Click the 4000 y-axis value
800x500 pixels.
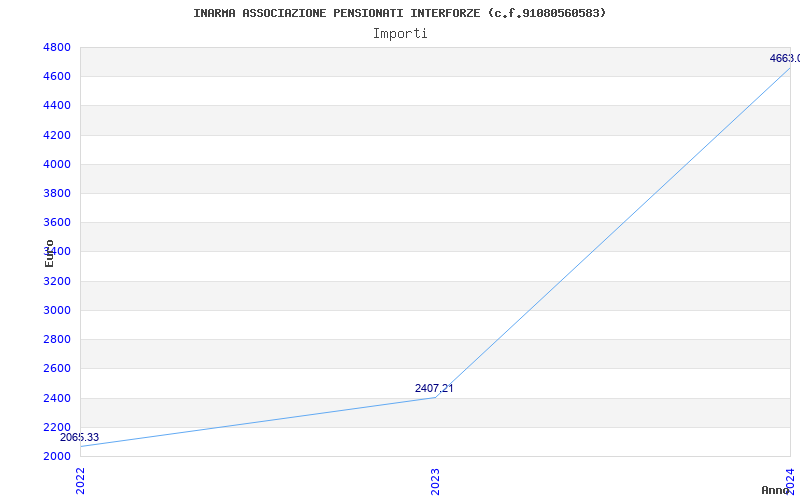[57, 164]
